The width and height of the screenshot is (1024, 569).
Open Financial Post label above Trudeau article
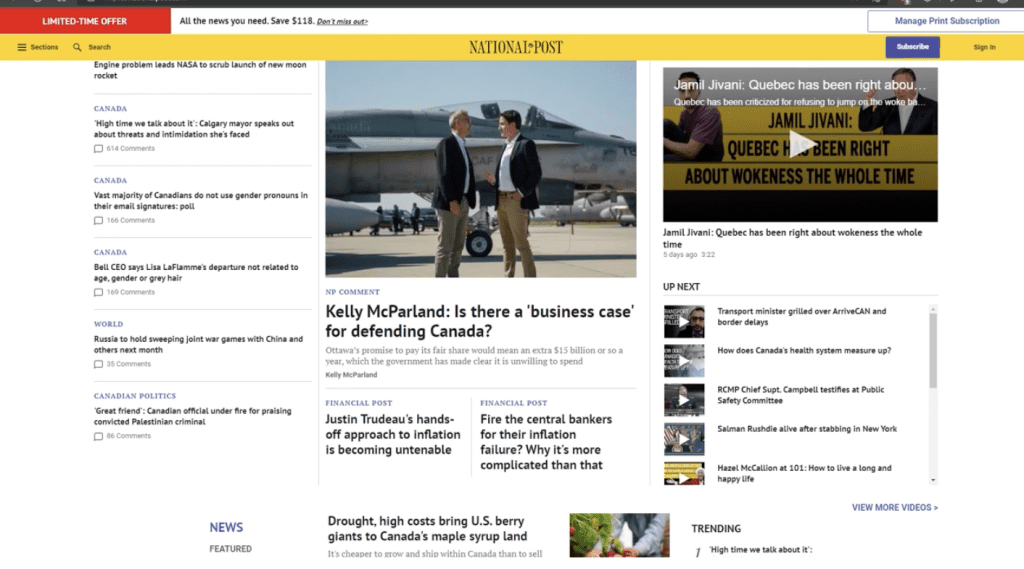pyautogui.click(x=359, y=403)
